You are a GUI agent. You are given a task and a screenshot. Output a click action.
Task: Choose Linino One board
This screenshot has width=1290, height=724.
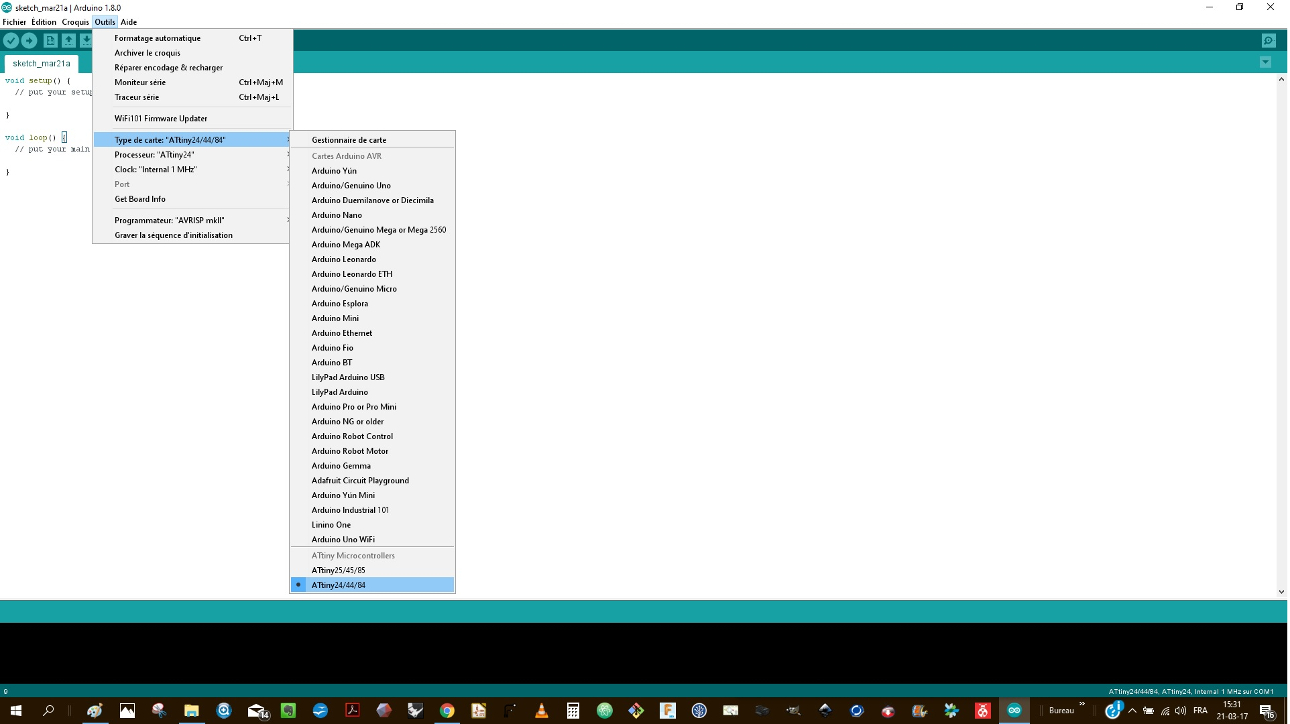coord(372,525)
